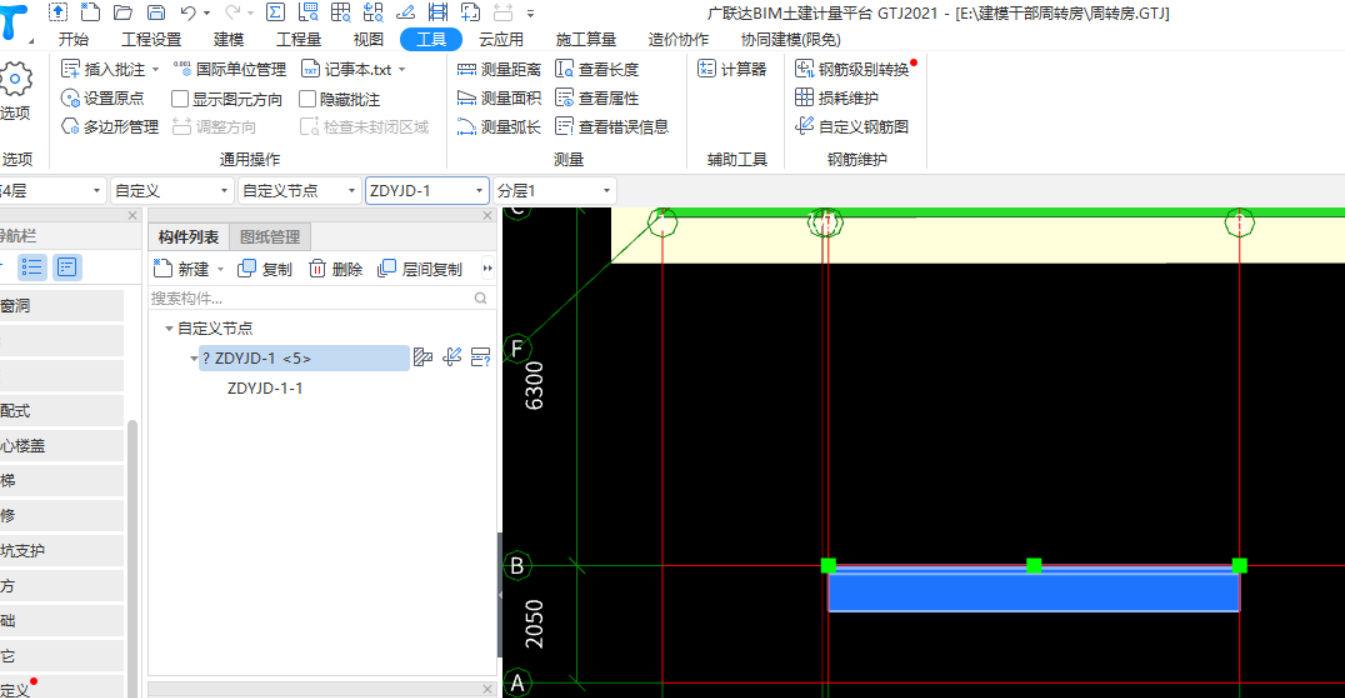Click the search magnifier in component search
1345x698 pixels.
coord(481,298)
